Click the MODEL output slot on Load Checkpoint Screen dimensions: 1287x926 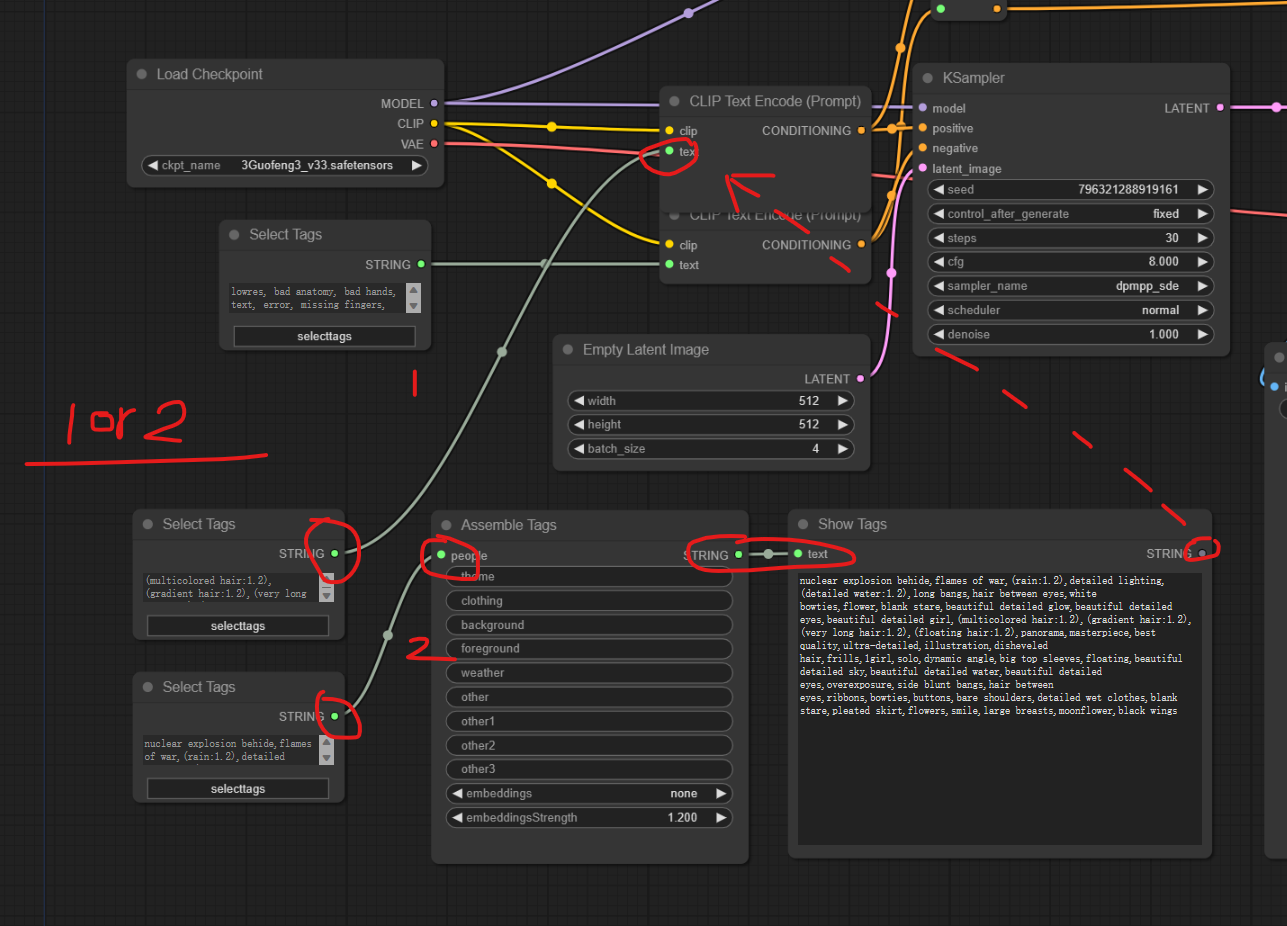[433, 104]
